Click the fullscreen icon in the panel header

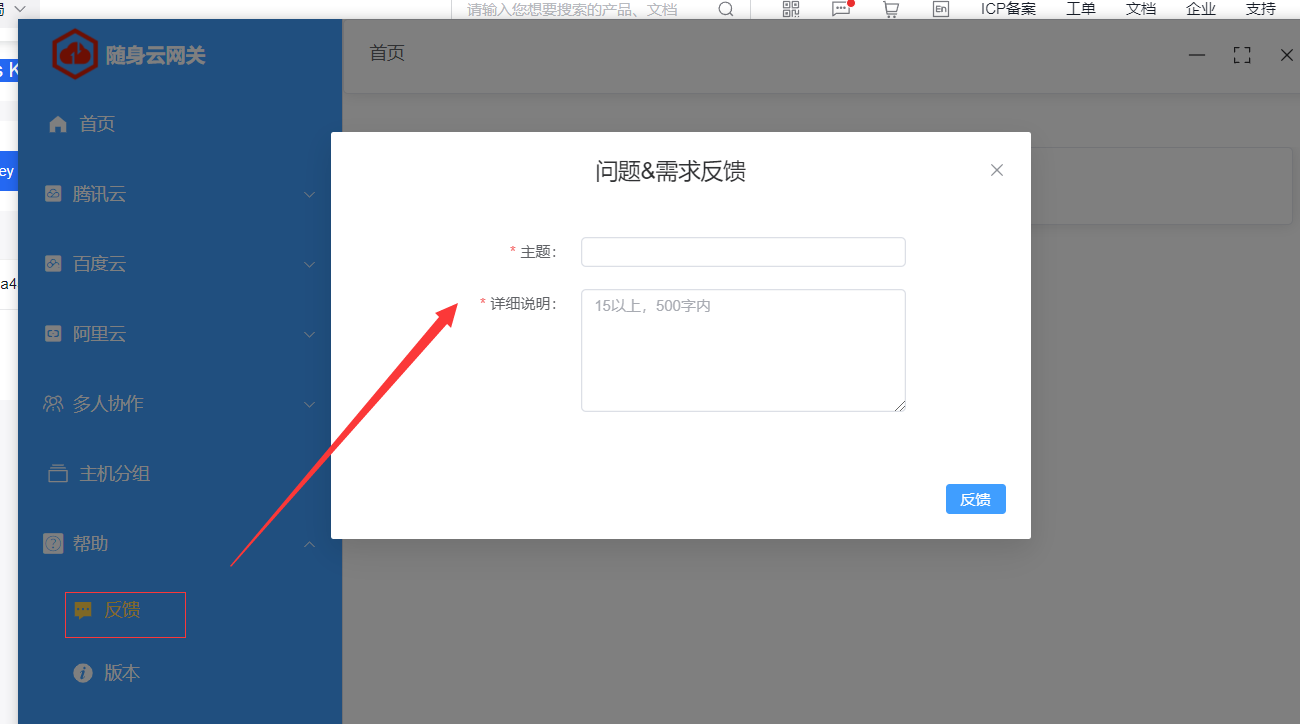click(x=1242, y=55)
